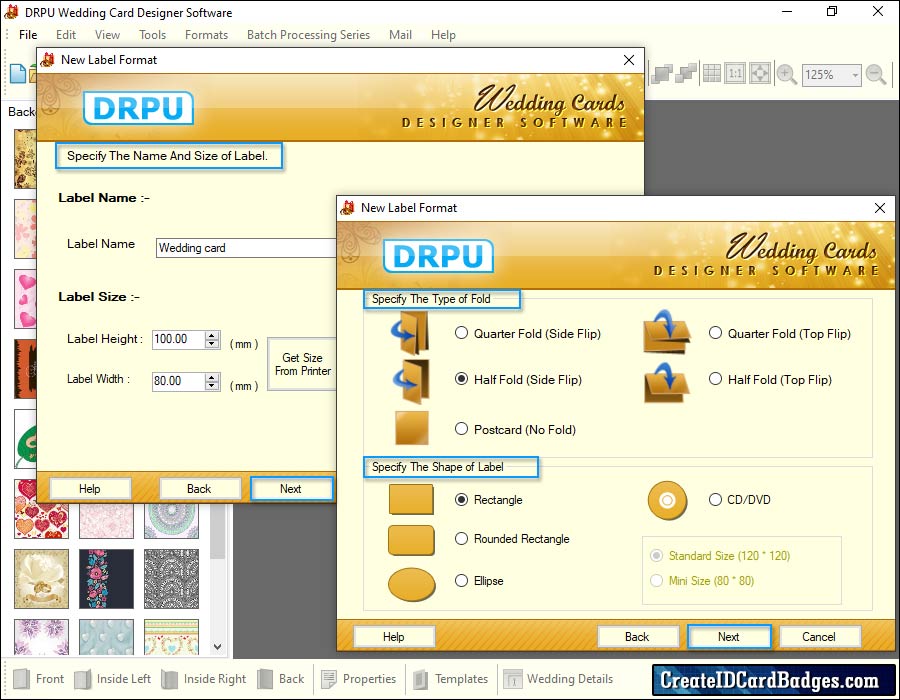Viewport: 900px width, 700px height.
Task: Switch to the Inside Left card side
Action: [112, 679]
